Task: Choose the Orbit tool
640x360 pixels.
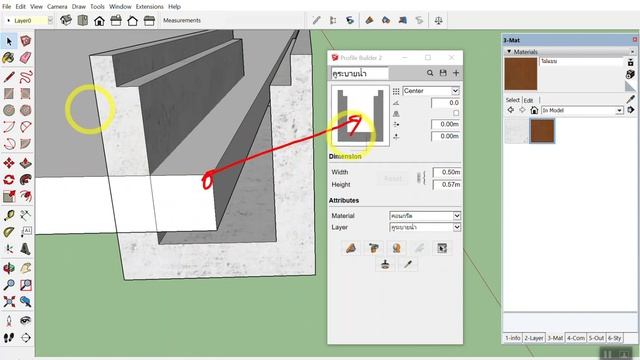Action: 9,268
